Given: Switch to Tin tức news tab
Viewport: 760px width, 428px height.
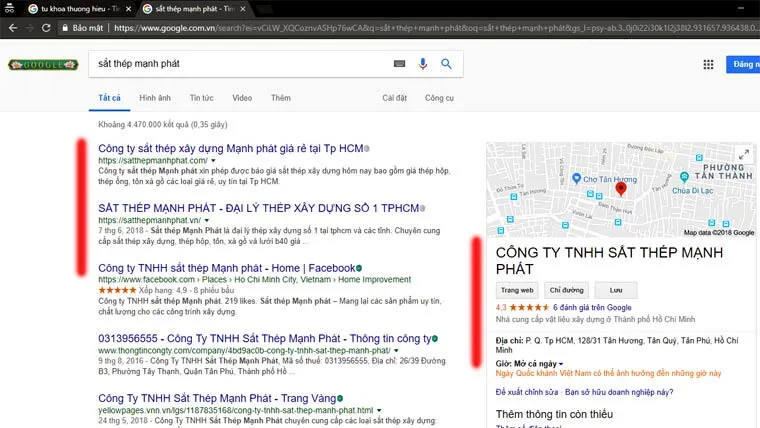Looking at the screenshot, I should pyautogui.click(x=202, y=98).
